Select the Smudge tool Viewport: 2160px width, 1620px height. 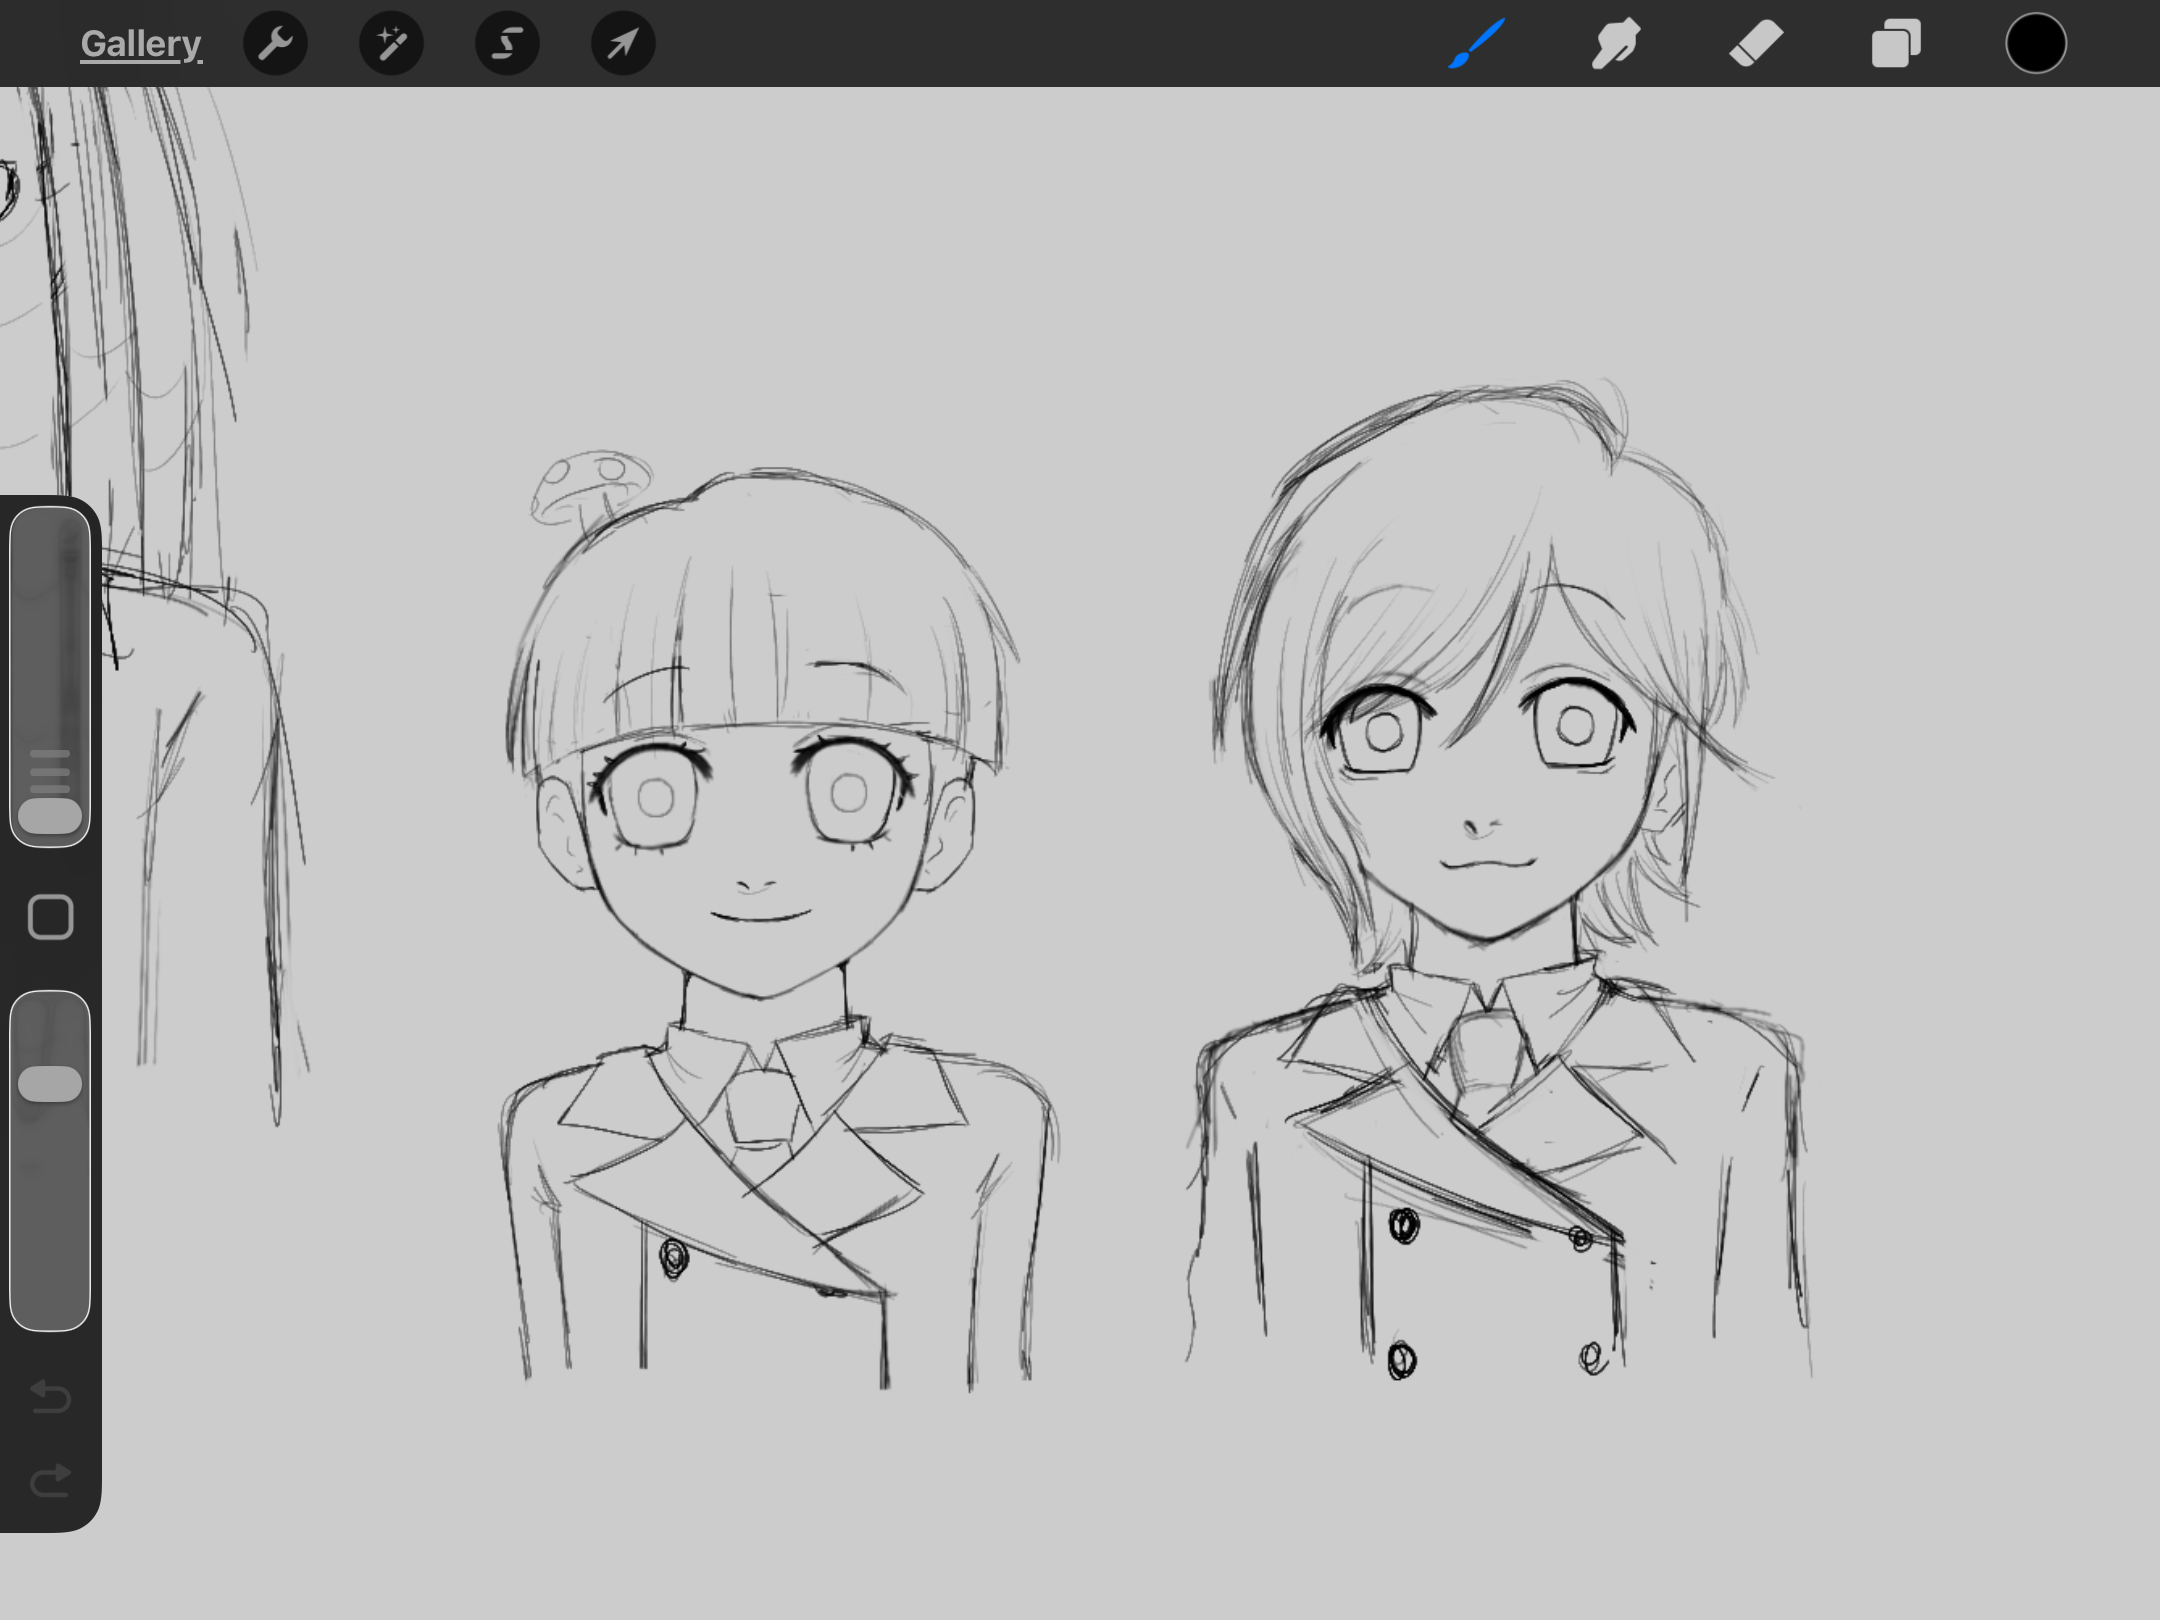point(1615,44)
